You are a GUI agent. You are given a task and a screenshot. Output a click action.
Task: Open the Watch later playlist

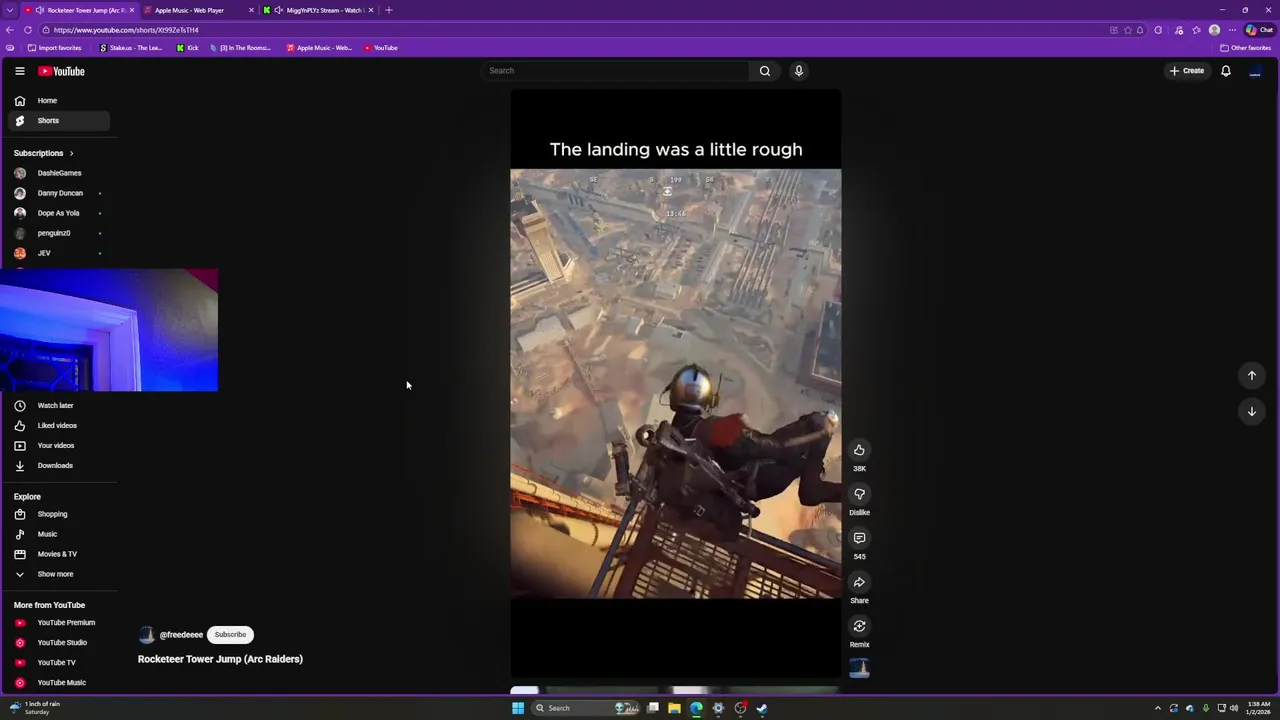(59, 406)
